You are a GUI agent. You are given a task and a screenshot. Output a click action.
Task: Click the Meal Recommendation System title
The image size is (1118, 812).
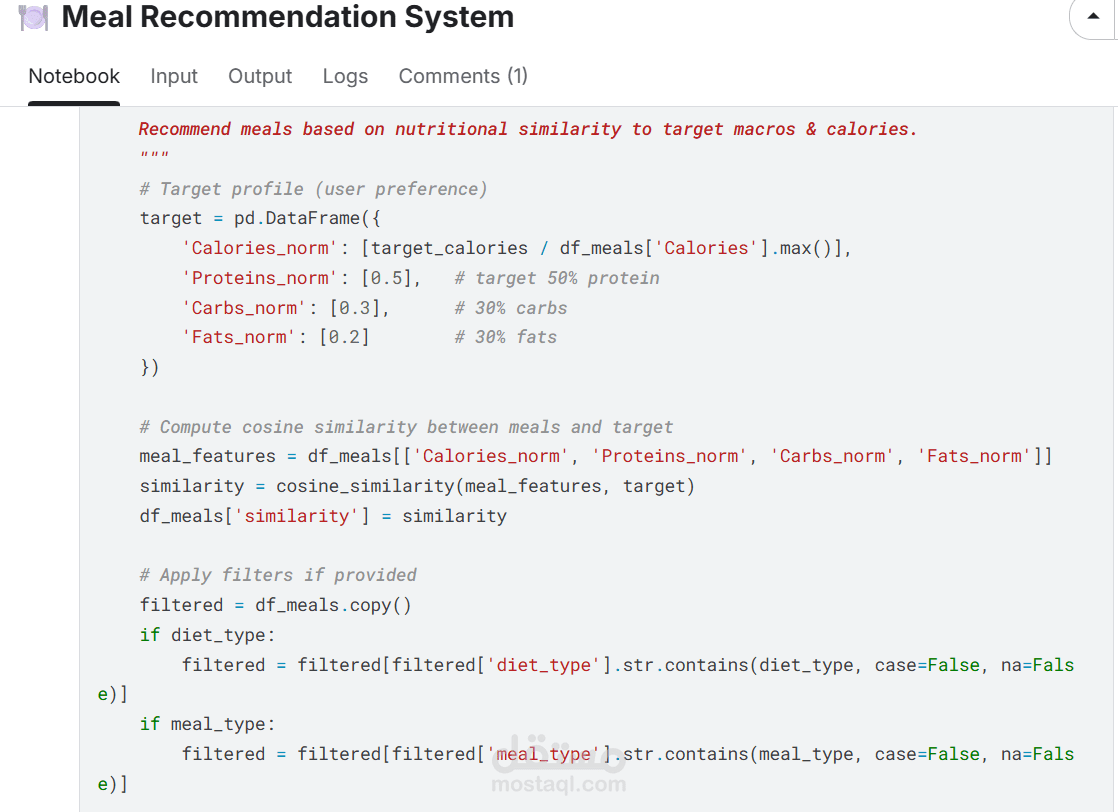[x=287, y=17]
